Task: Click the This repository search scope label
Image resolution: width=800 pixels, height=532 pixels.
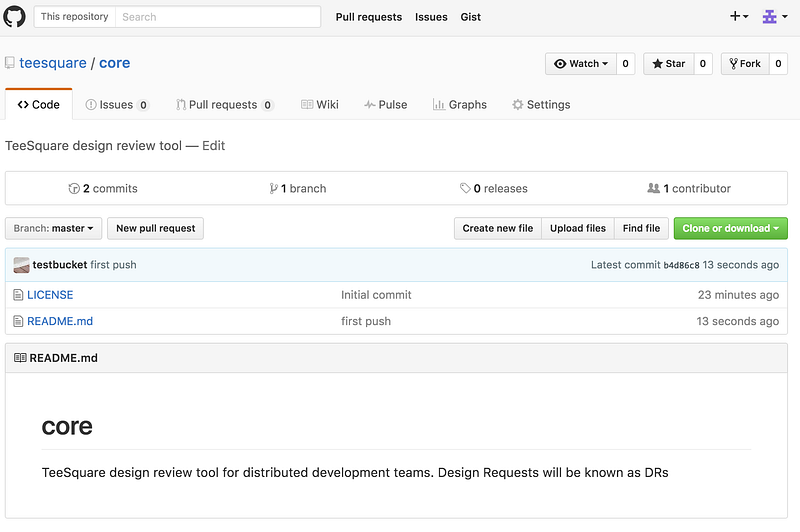Action: point(74,17)
